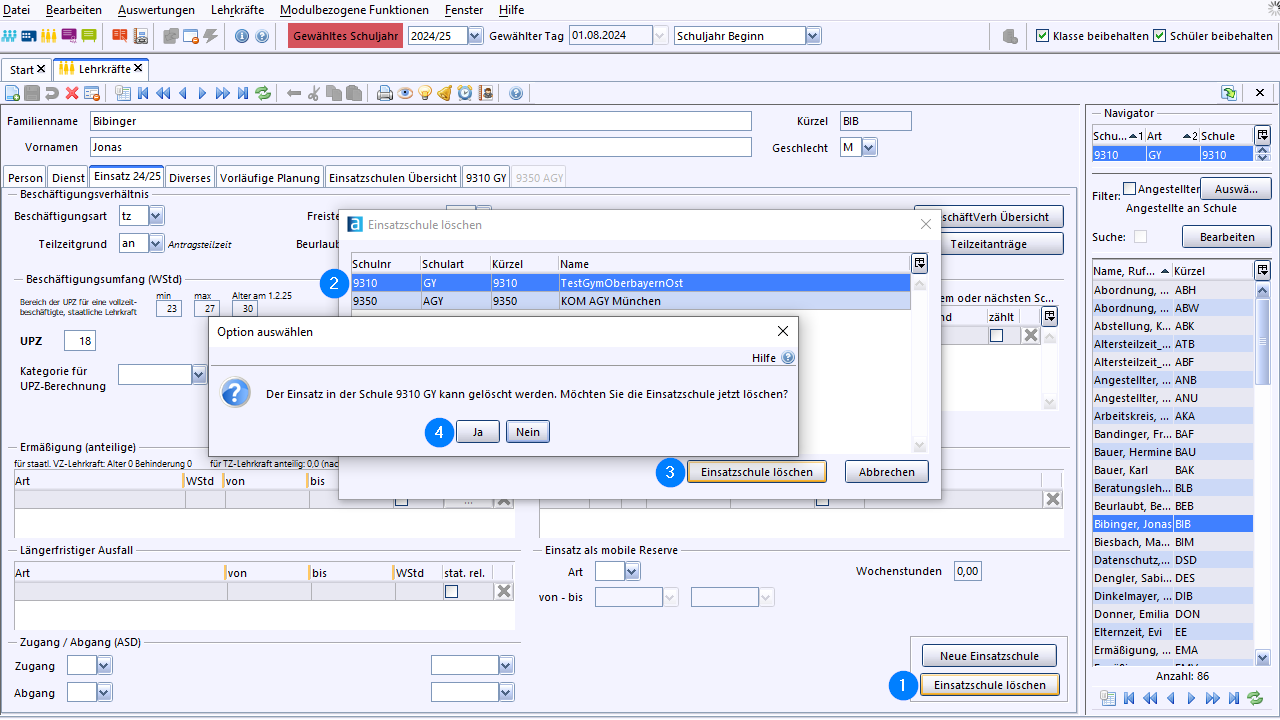Click Abbrechen in Einsatzschule löschen dialog
1280x720 pixels.
[x=887, y=471]
